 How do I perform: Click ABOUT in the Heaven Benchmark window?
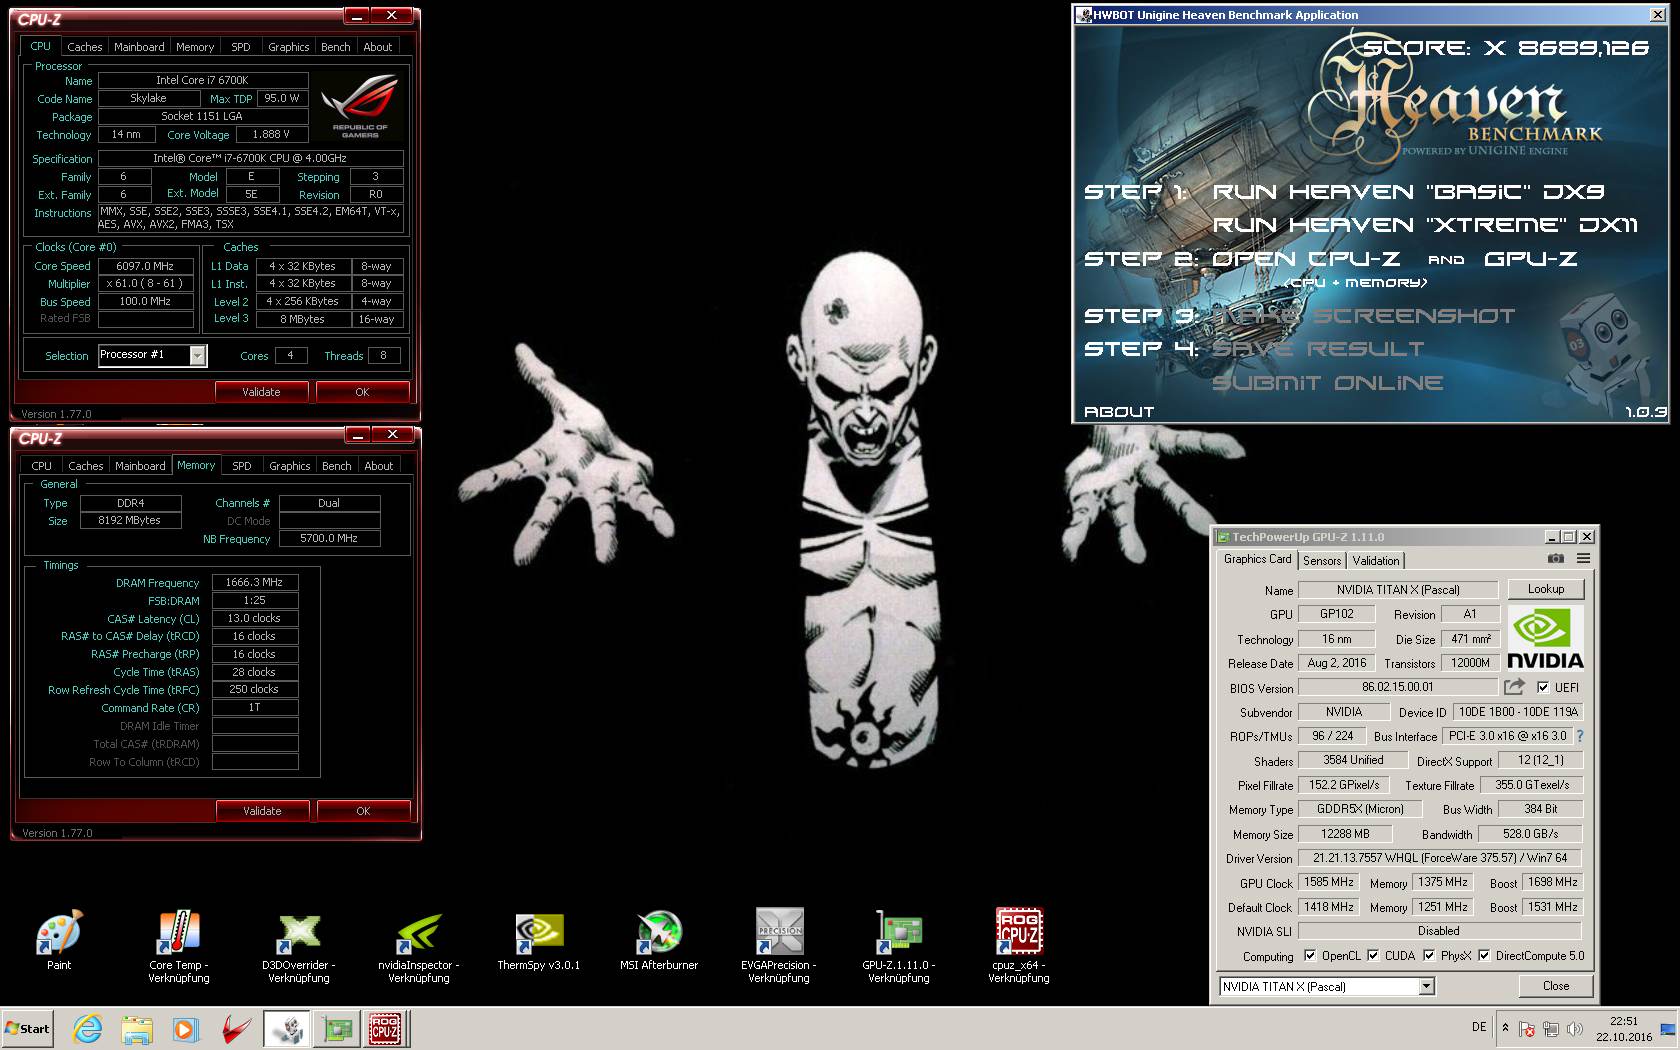pos(1119,412)
